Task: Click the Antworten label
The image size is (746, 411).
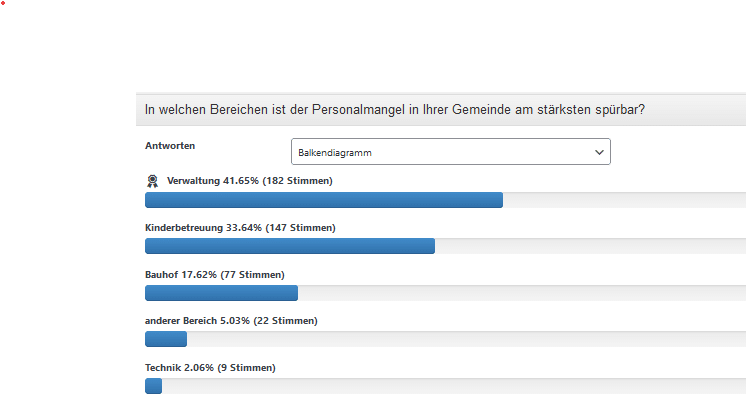Action: coord(170,146)
